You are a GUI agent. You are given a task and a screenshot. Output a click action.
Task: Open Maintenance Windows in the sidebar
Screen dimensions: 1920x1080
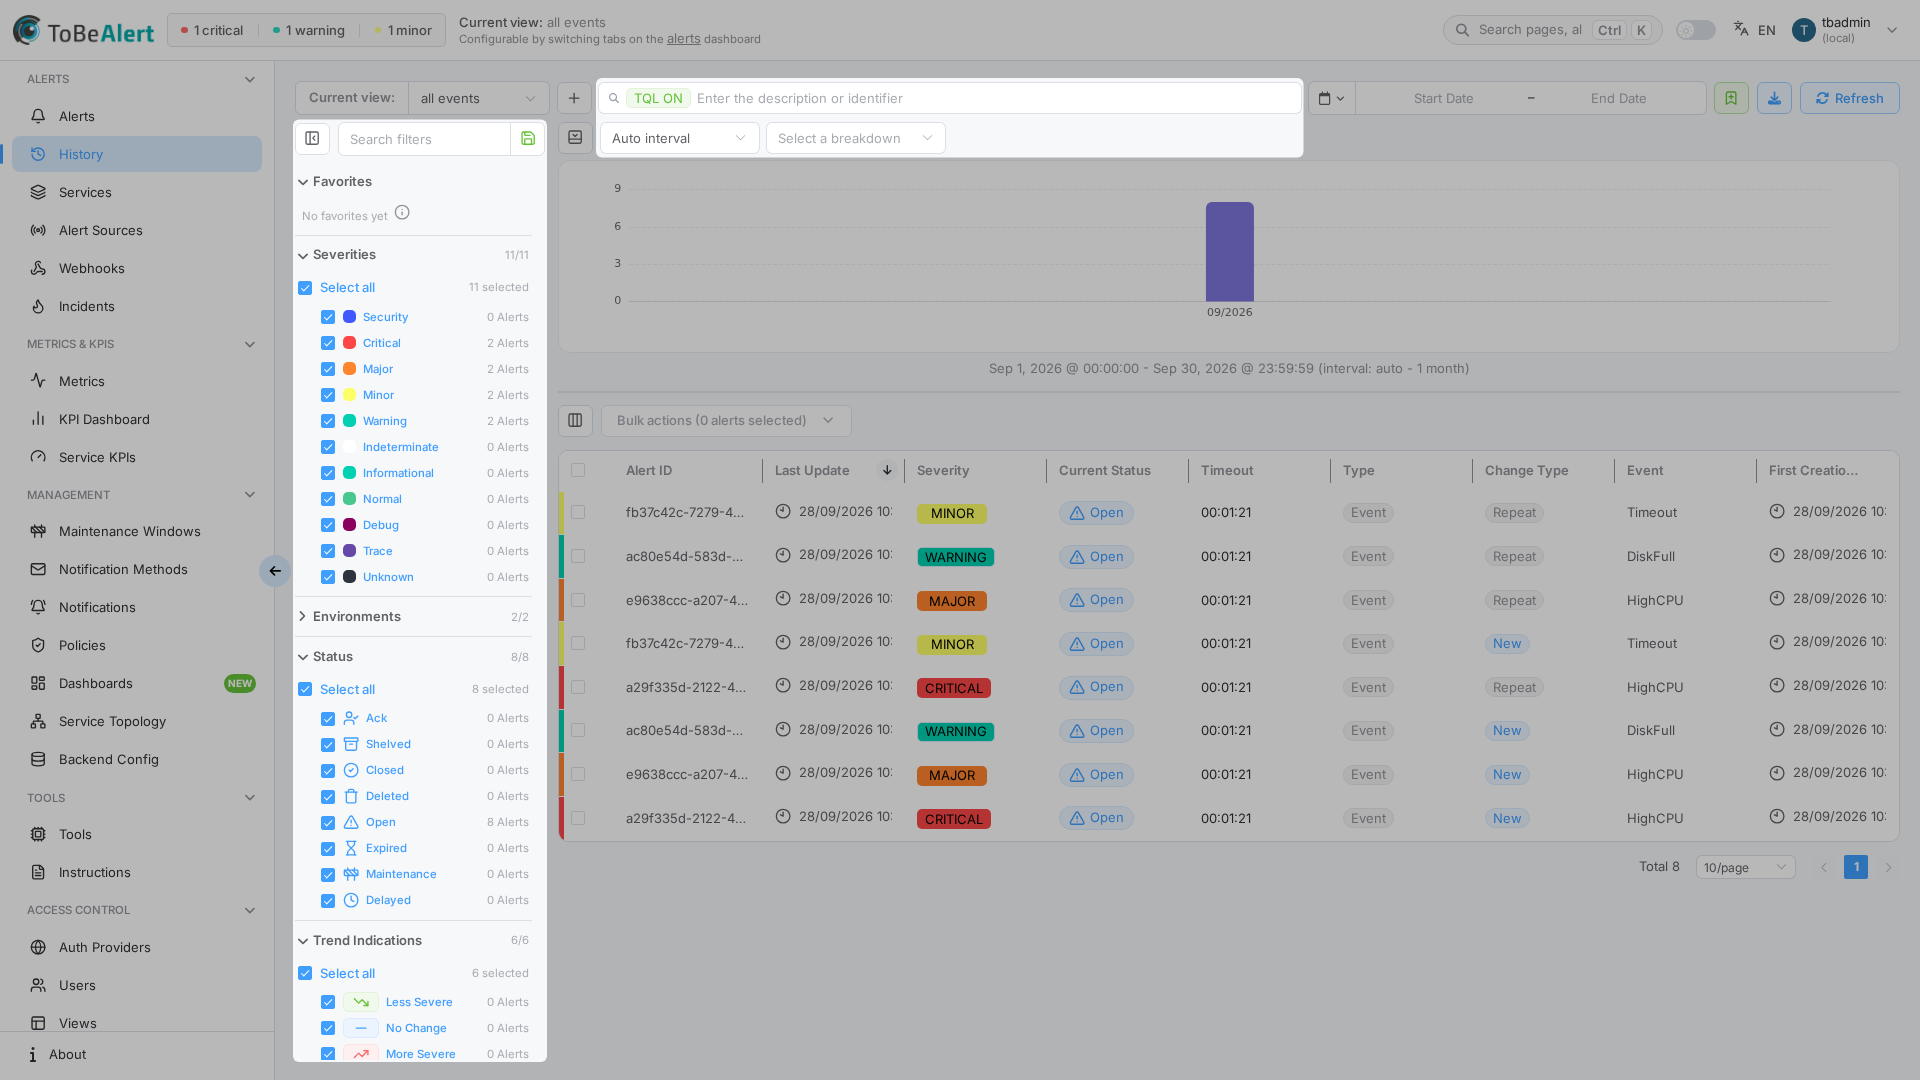137,531
